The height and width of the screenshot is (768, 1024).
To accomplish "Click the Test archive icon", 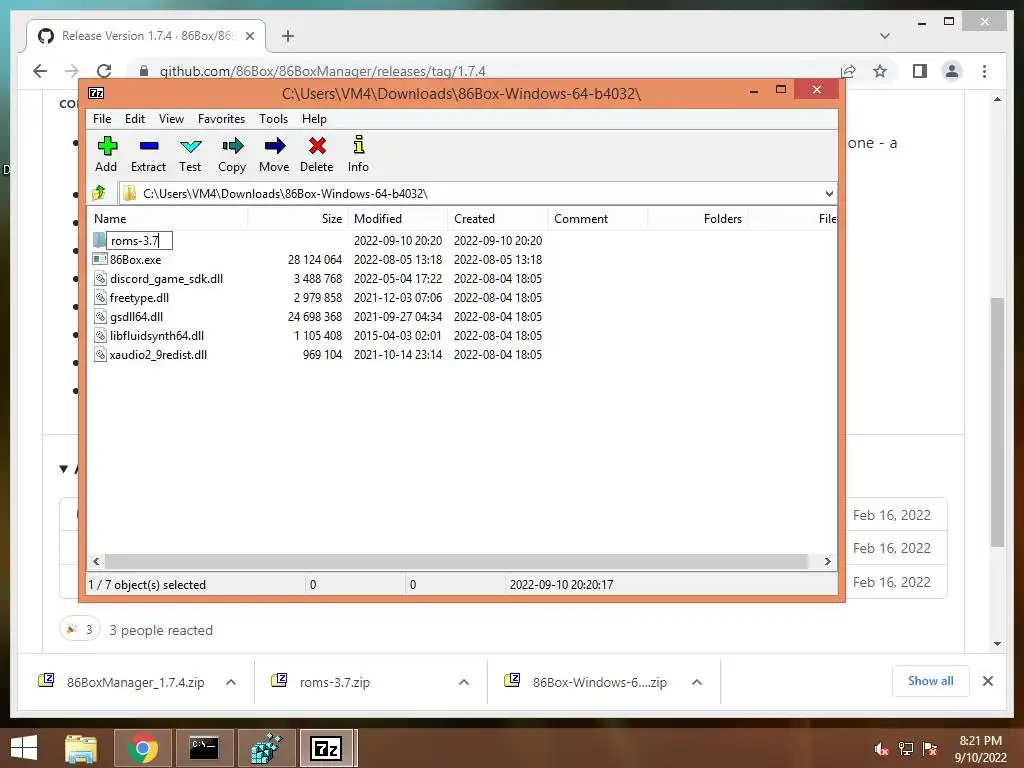I will click(x=190, y=146).
